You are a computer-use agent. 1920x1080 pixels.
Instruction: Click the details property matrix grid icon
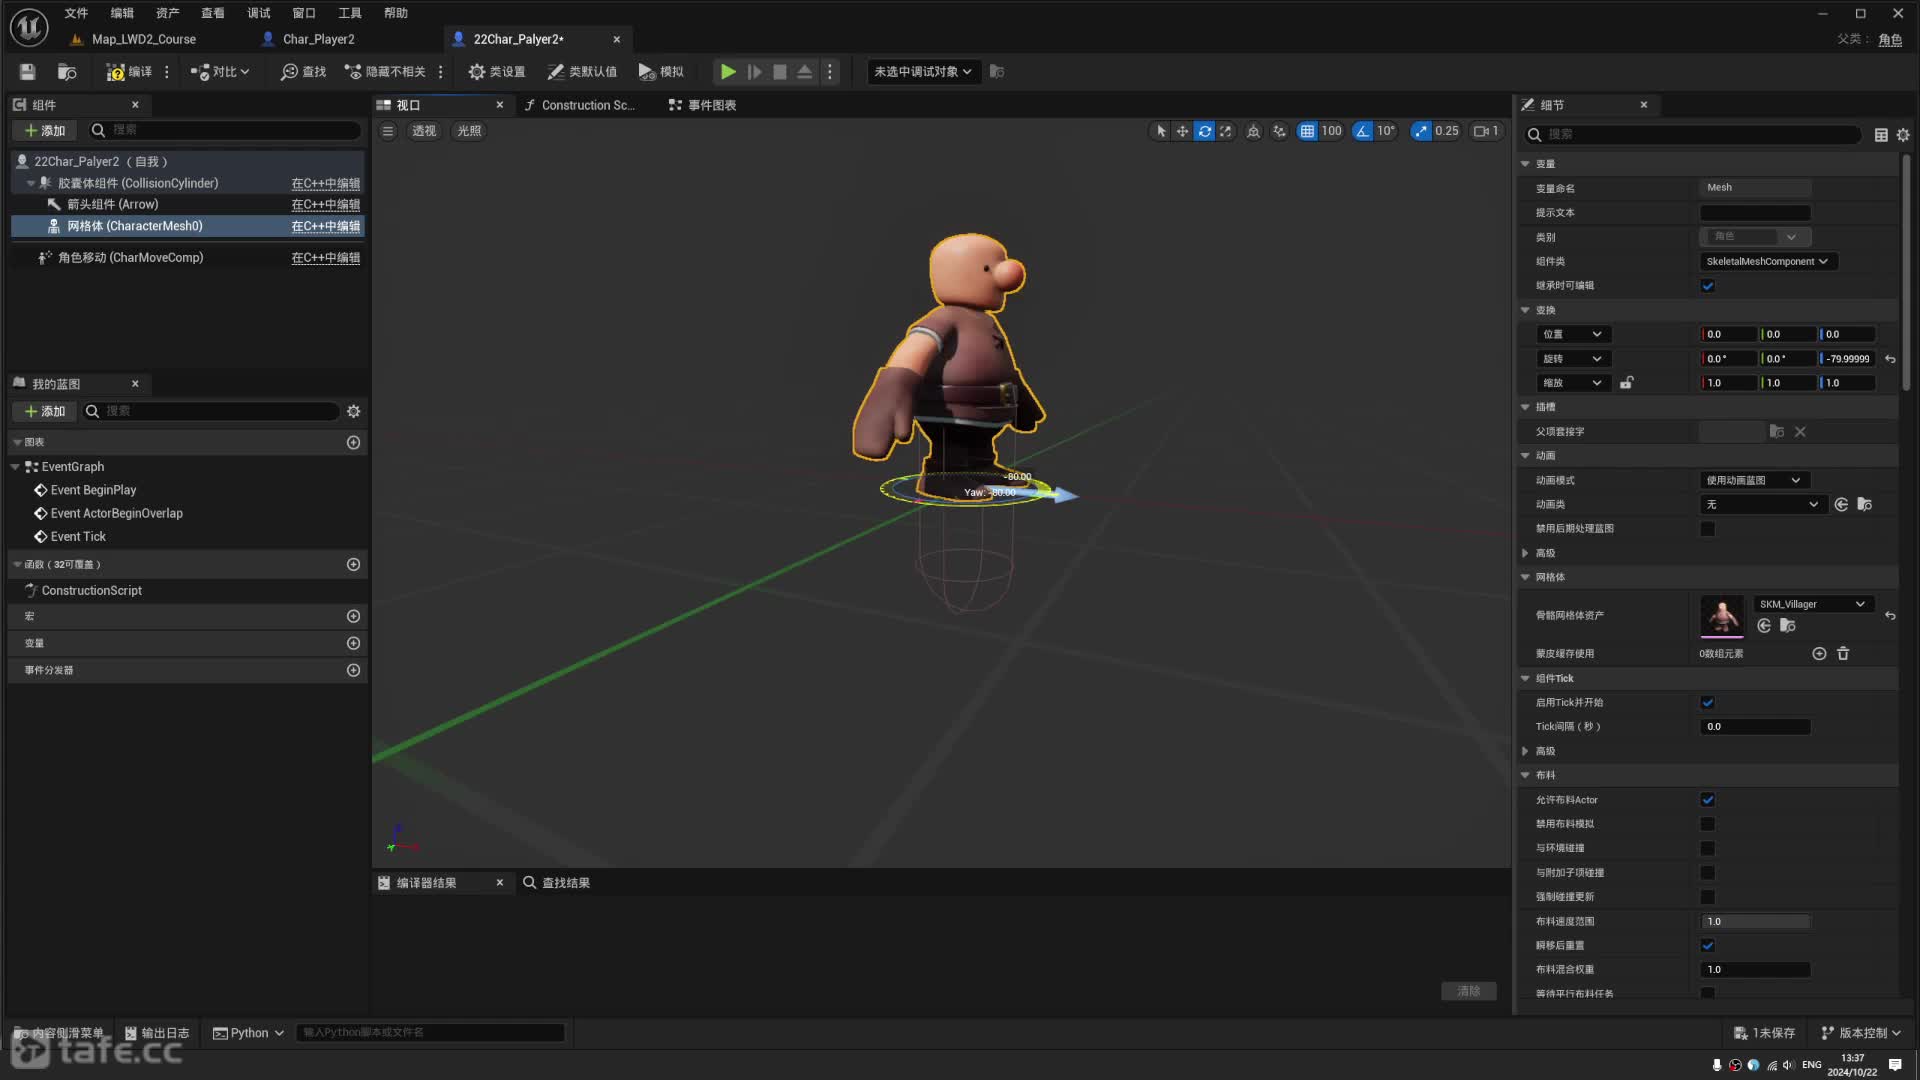(x=1881, y=135)
